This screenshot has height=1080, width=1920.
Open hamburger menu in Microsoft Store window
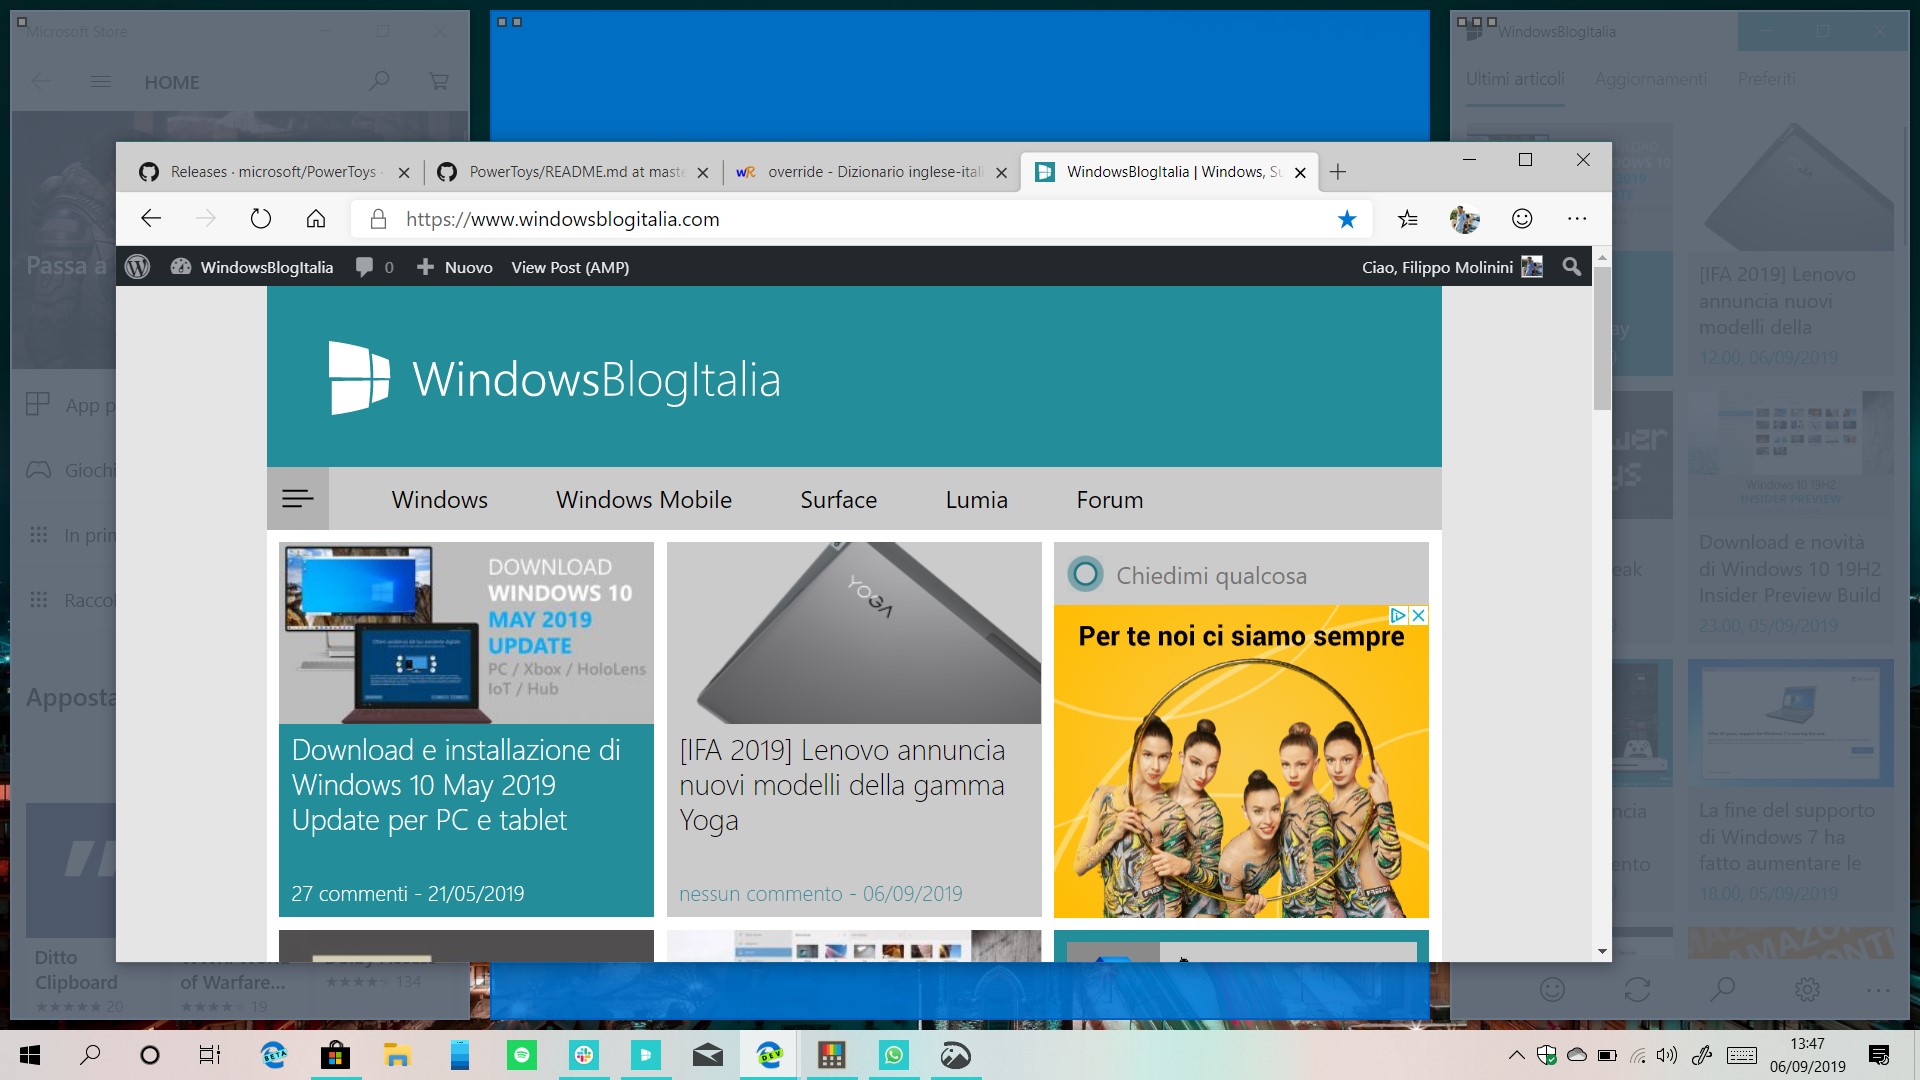101,82
